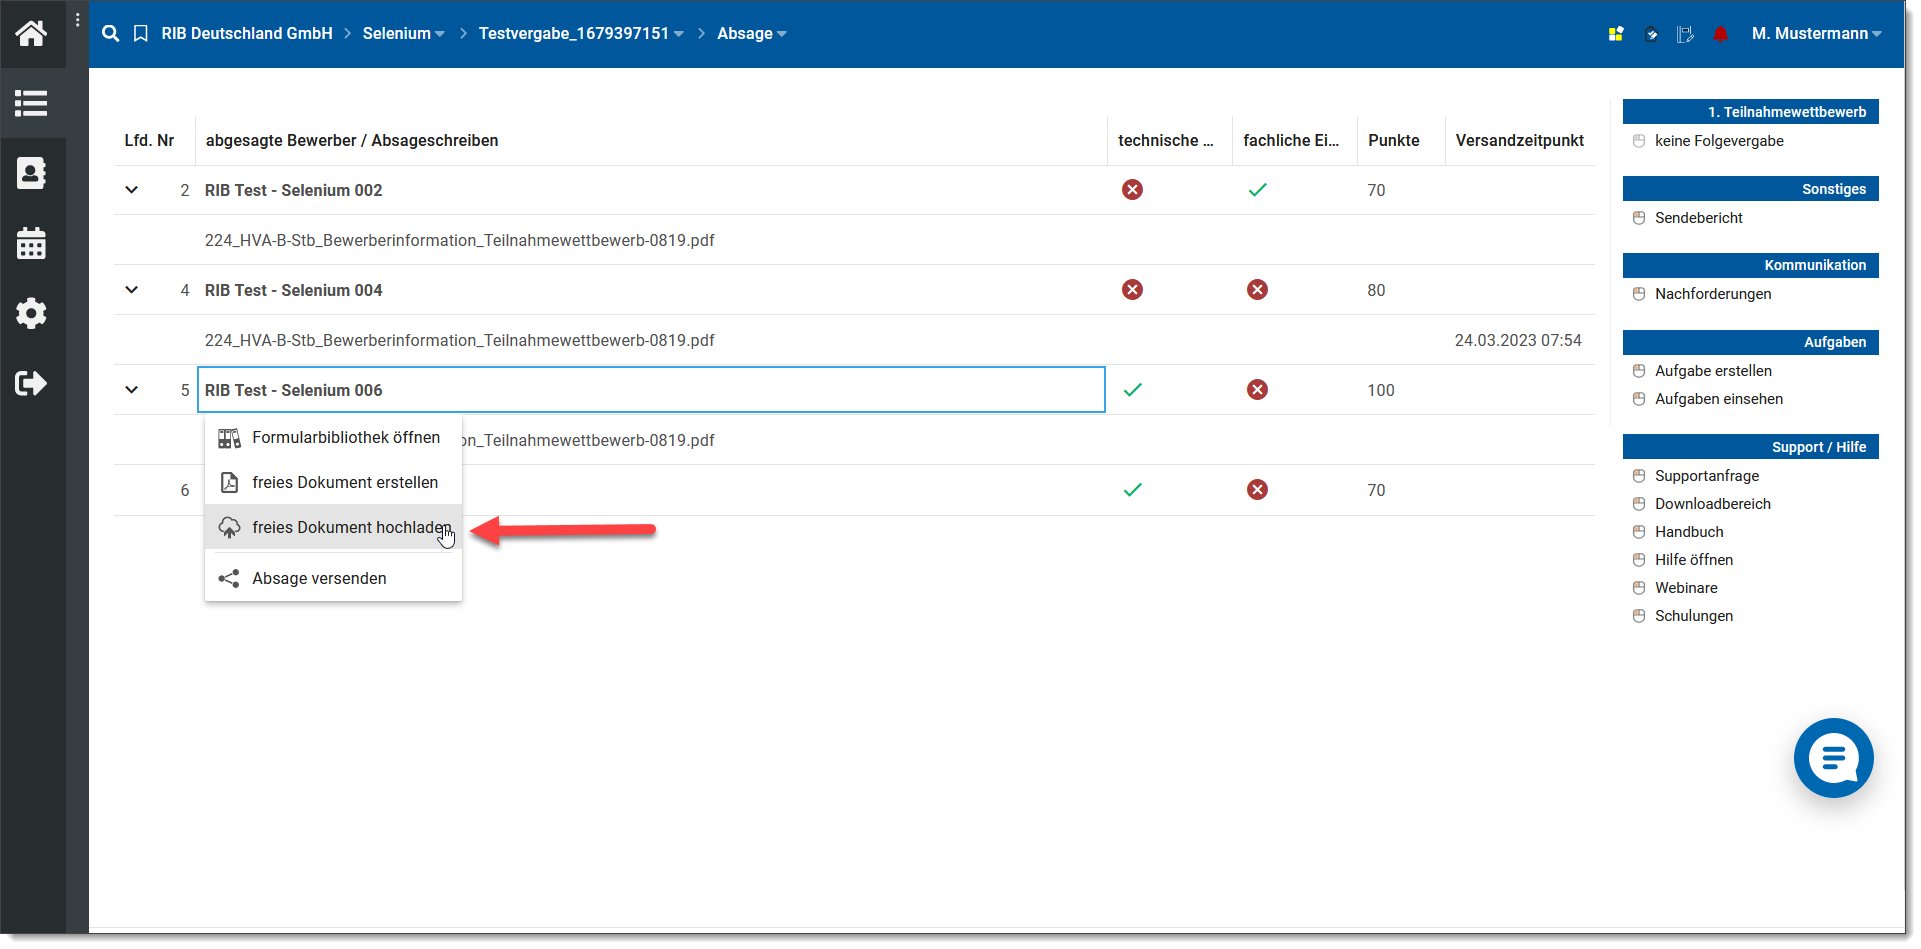
Task: Click the Kommunikation panel header
Action: tap(1750, 265)
